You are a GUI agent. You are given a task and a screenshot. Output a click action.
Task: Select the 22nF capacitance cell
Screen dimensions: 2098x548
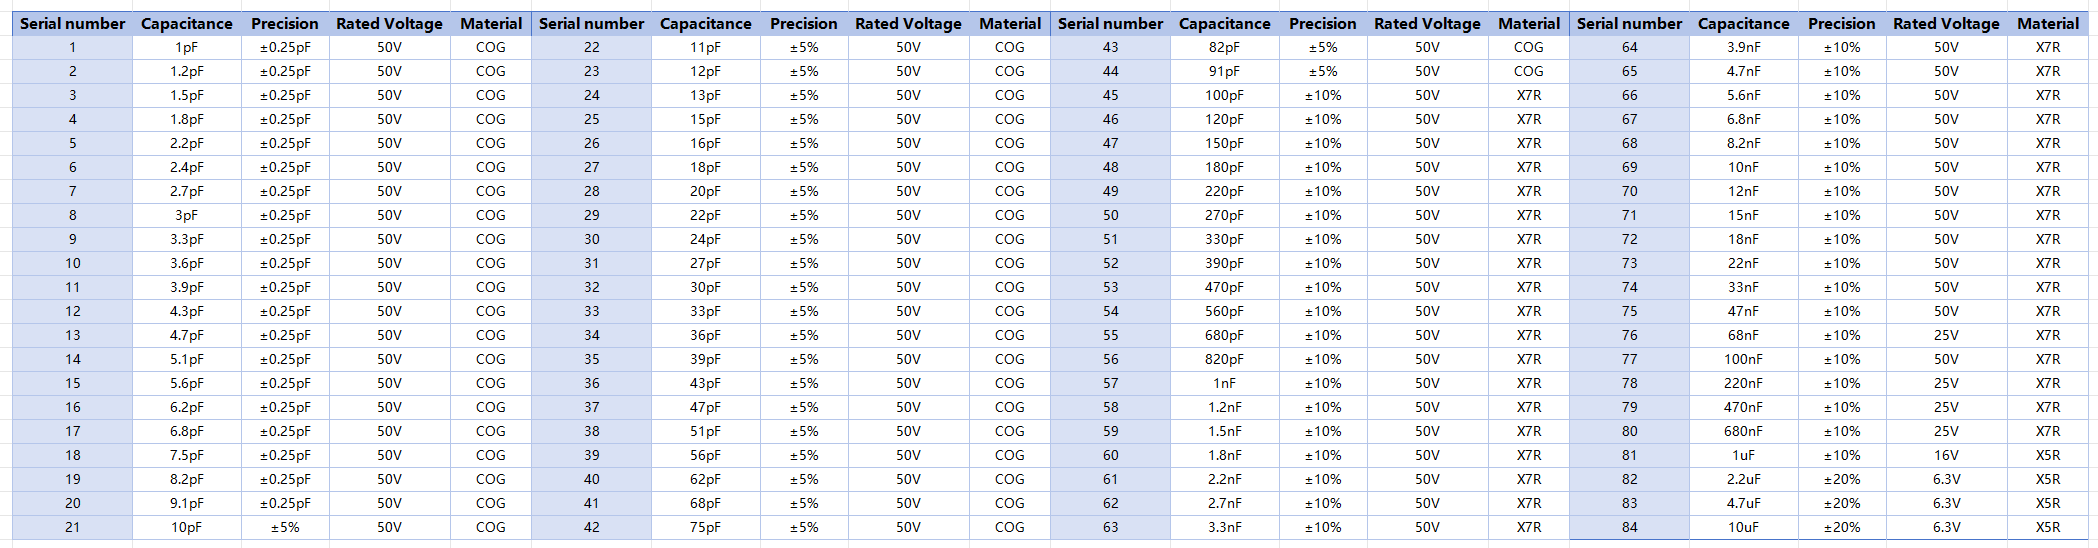[x=1743, y=263]
